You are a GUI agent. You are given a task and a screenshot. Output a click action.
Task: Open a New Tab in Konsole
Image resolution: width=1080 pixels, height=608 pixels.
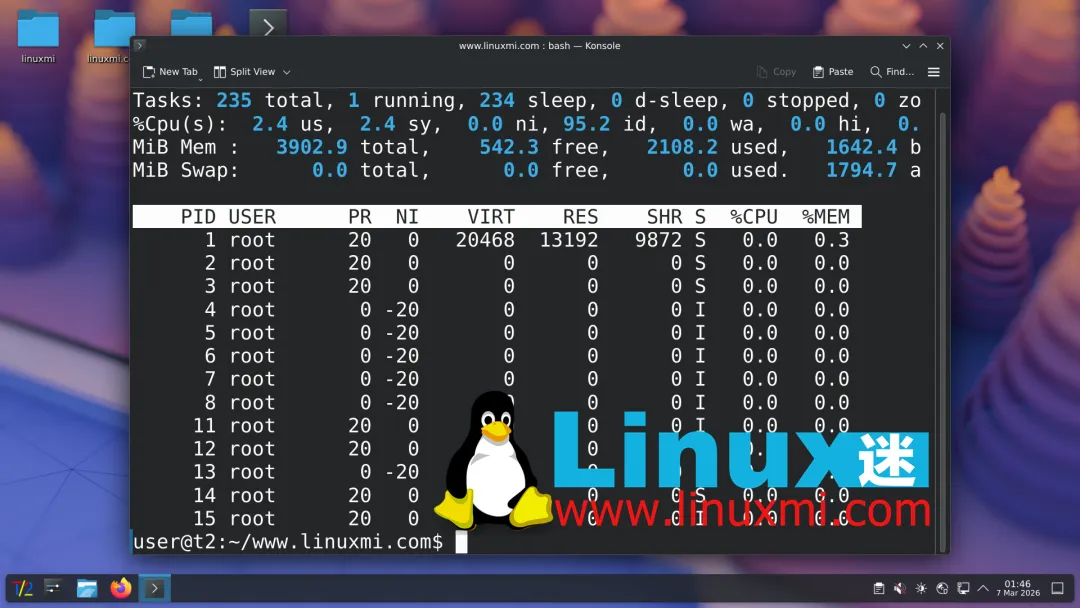coord(169,72)
